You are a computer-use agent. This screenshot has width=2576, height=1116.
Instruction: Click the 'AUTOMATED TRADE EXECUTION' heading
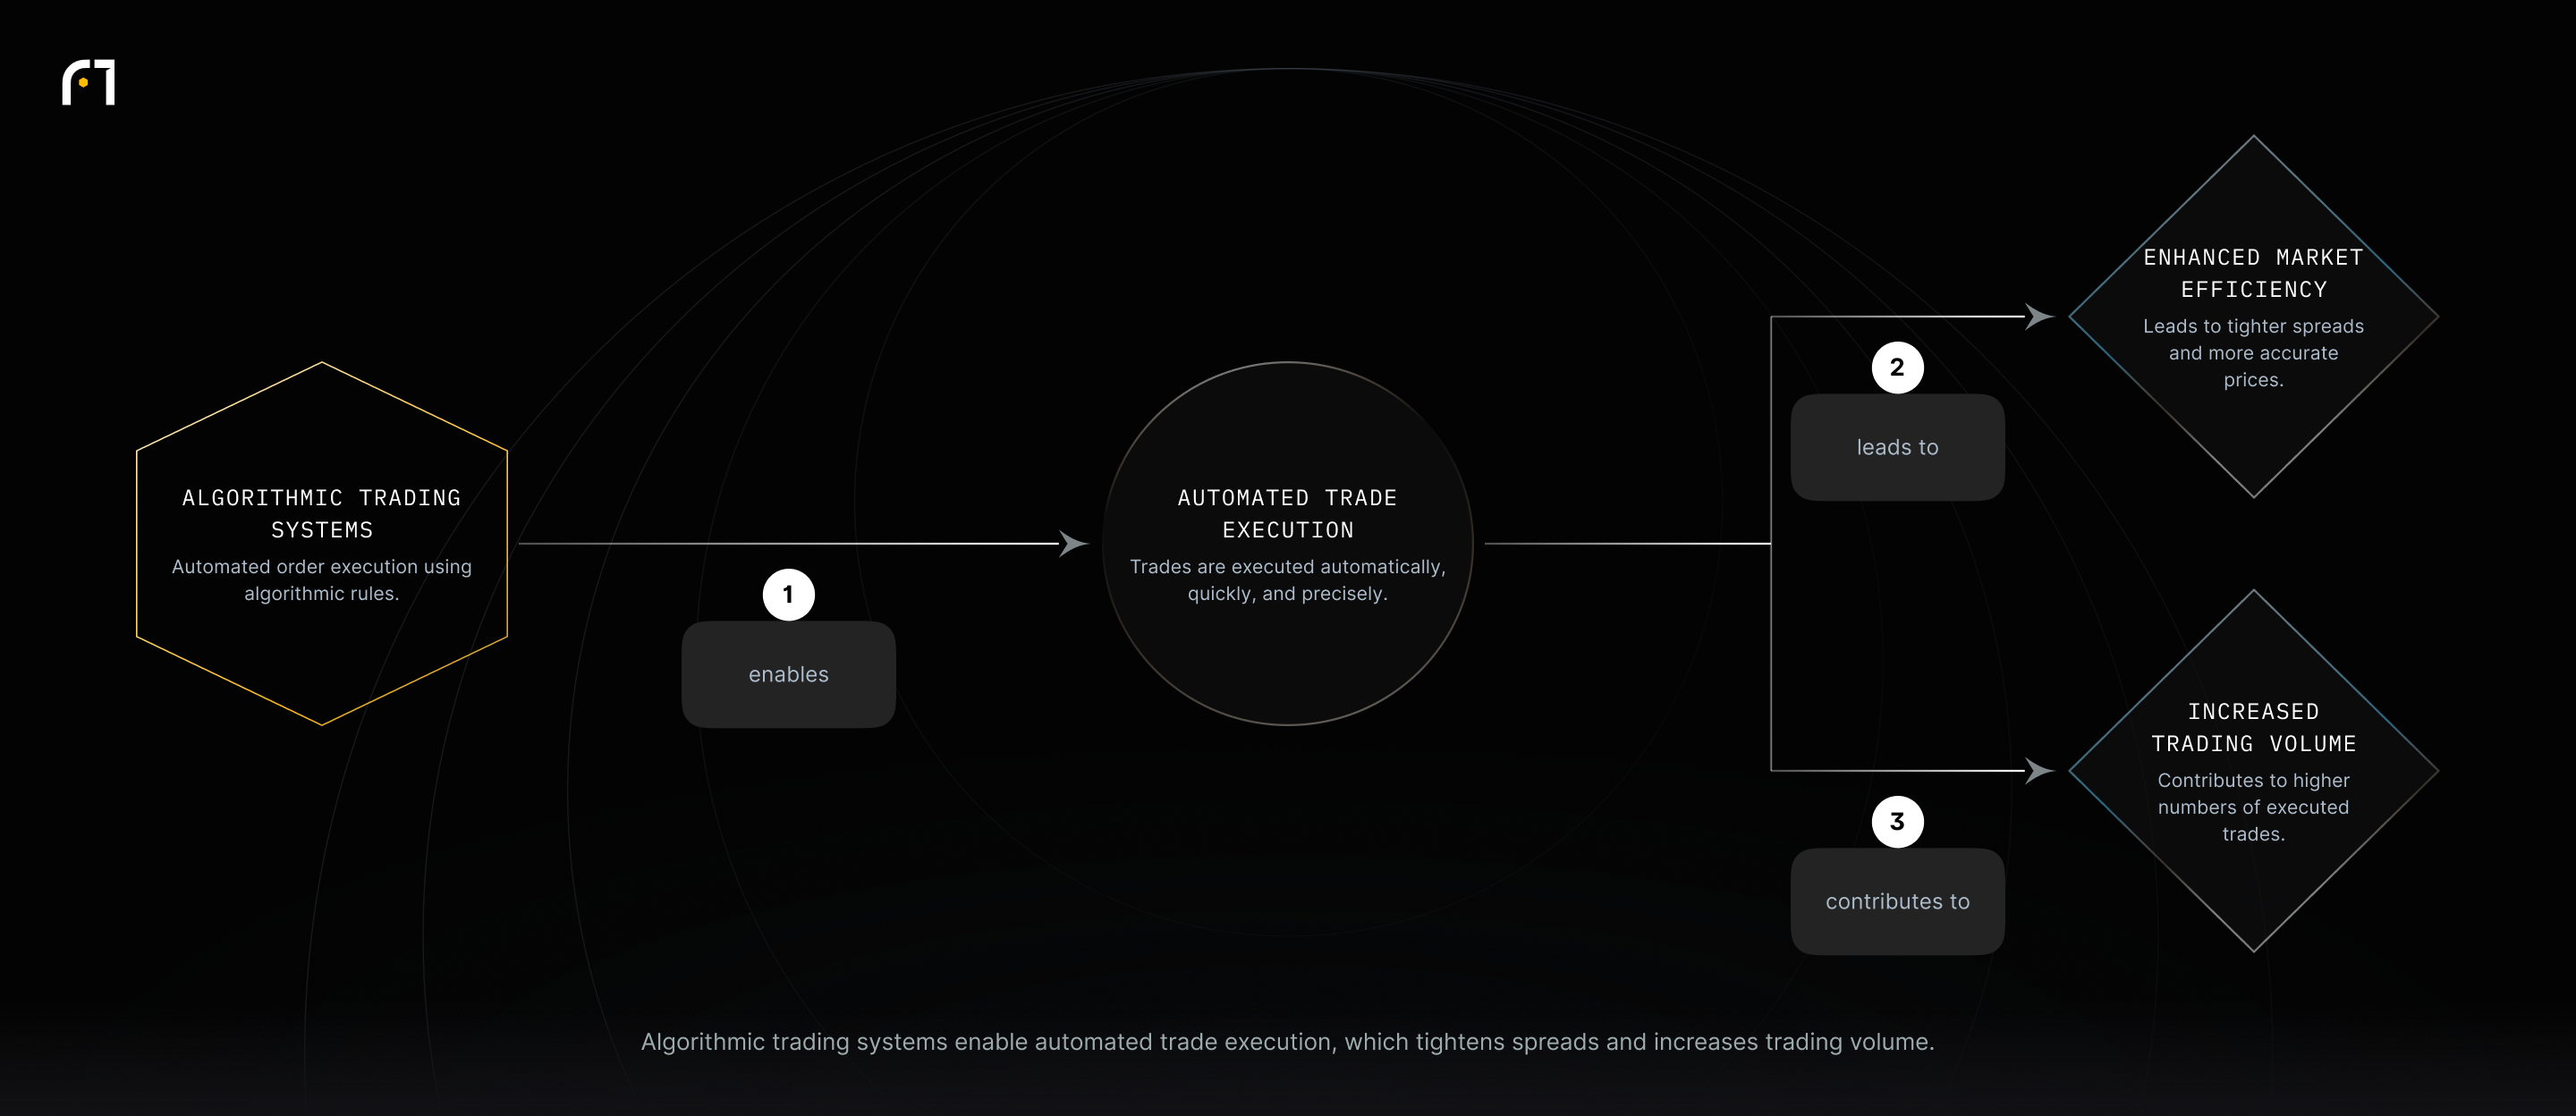(1287, 513)
